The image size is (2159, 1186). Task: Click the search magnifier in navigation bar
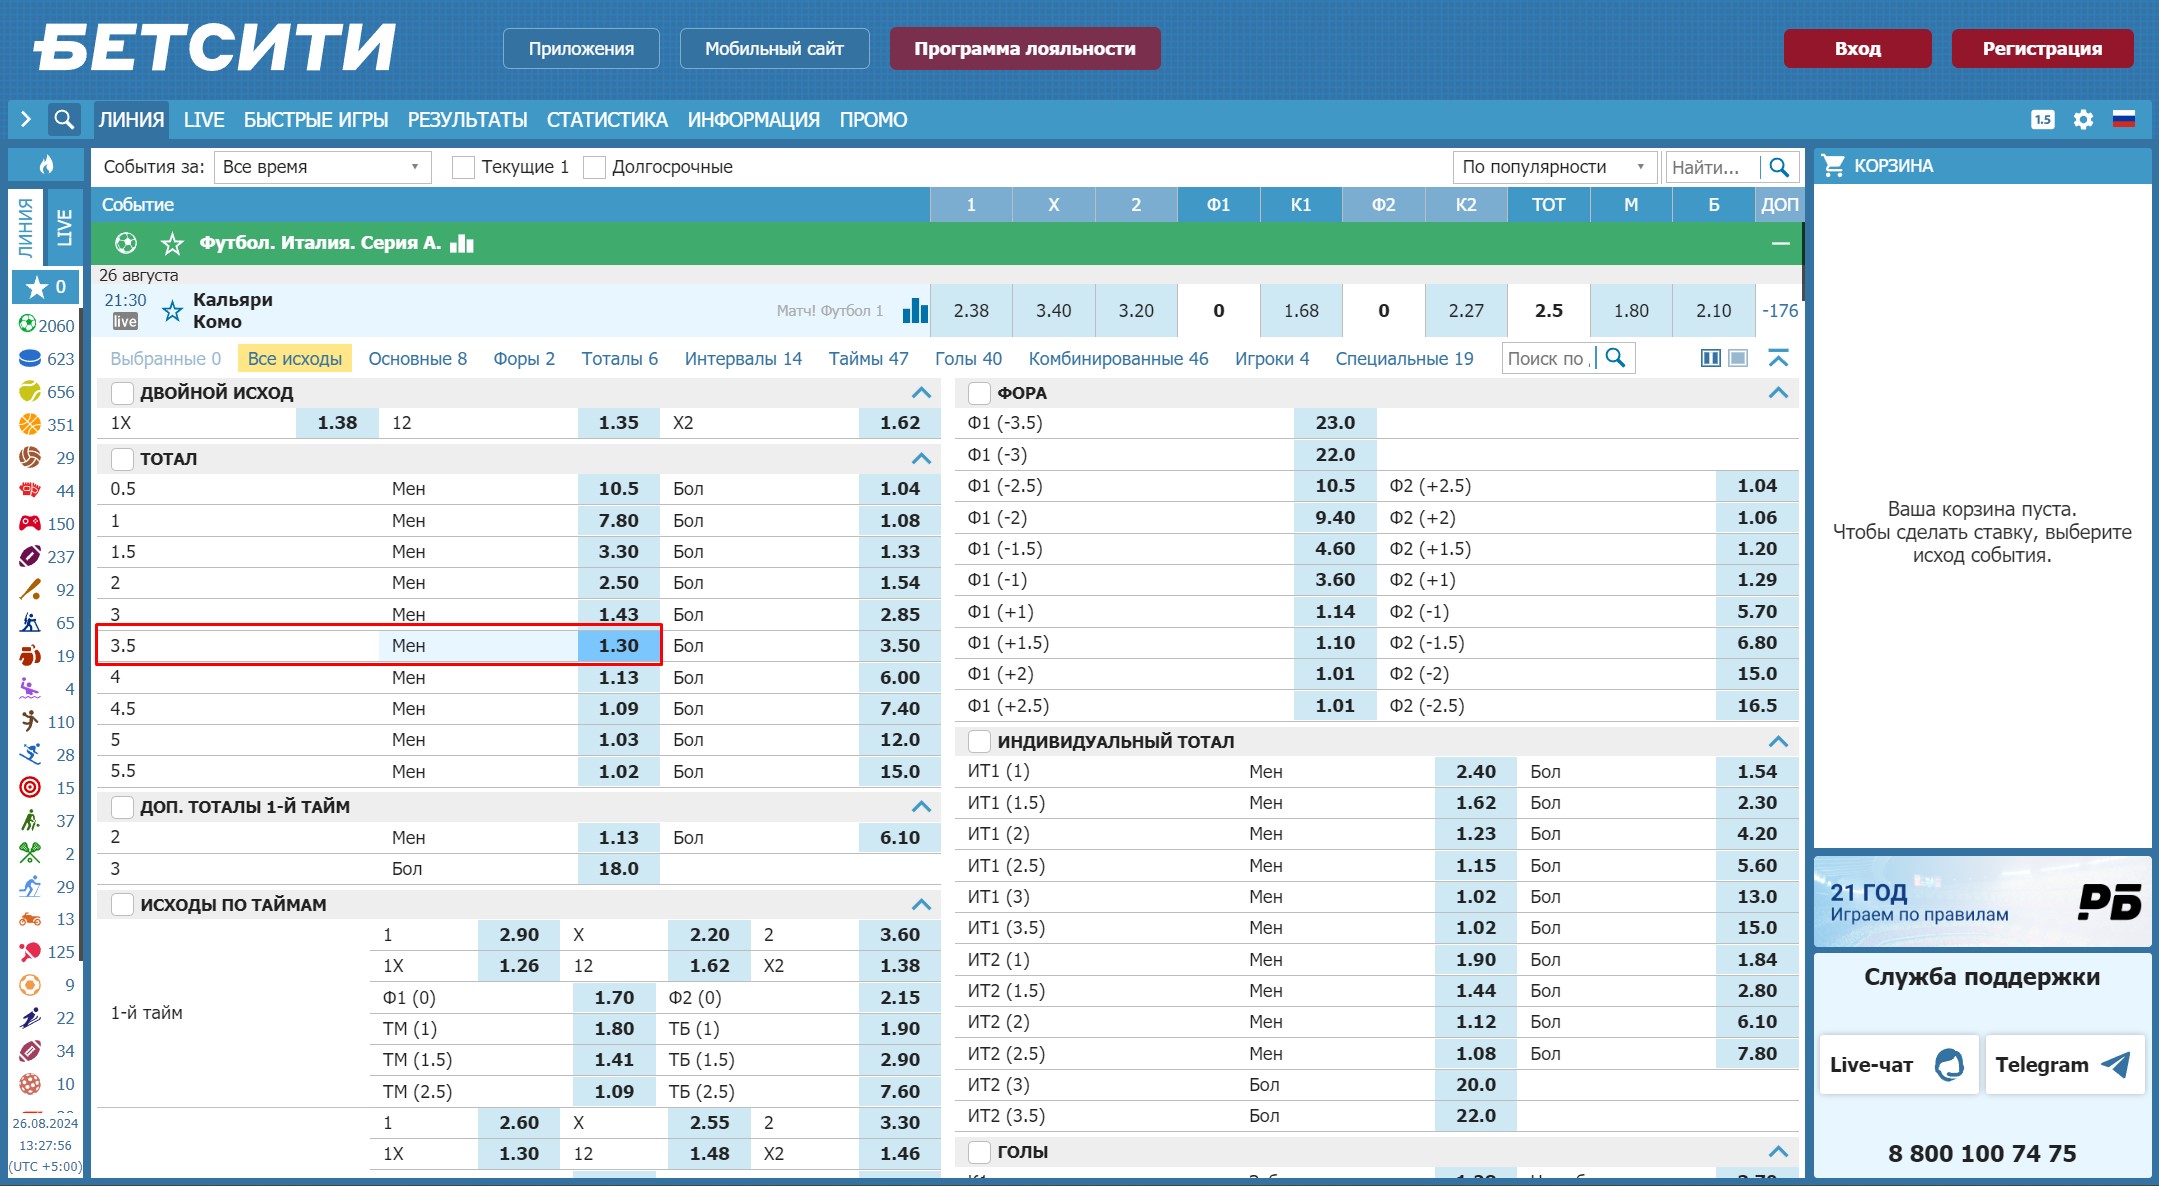pos(64,120)
